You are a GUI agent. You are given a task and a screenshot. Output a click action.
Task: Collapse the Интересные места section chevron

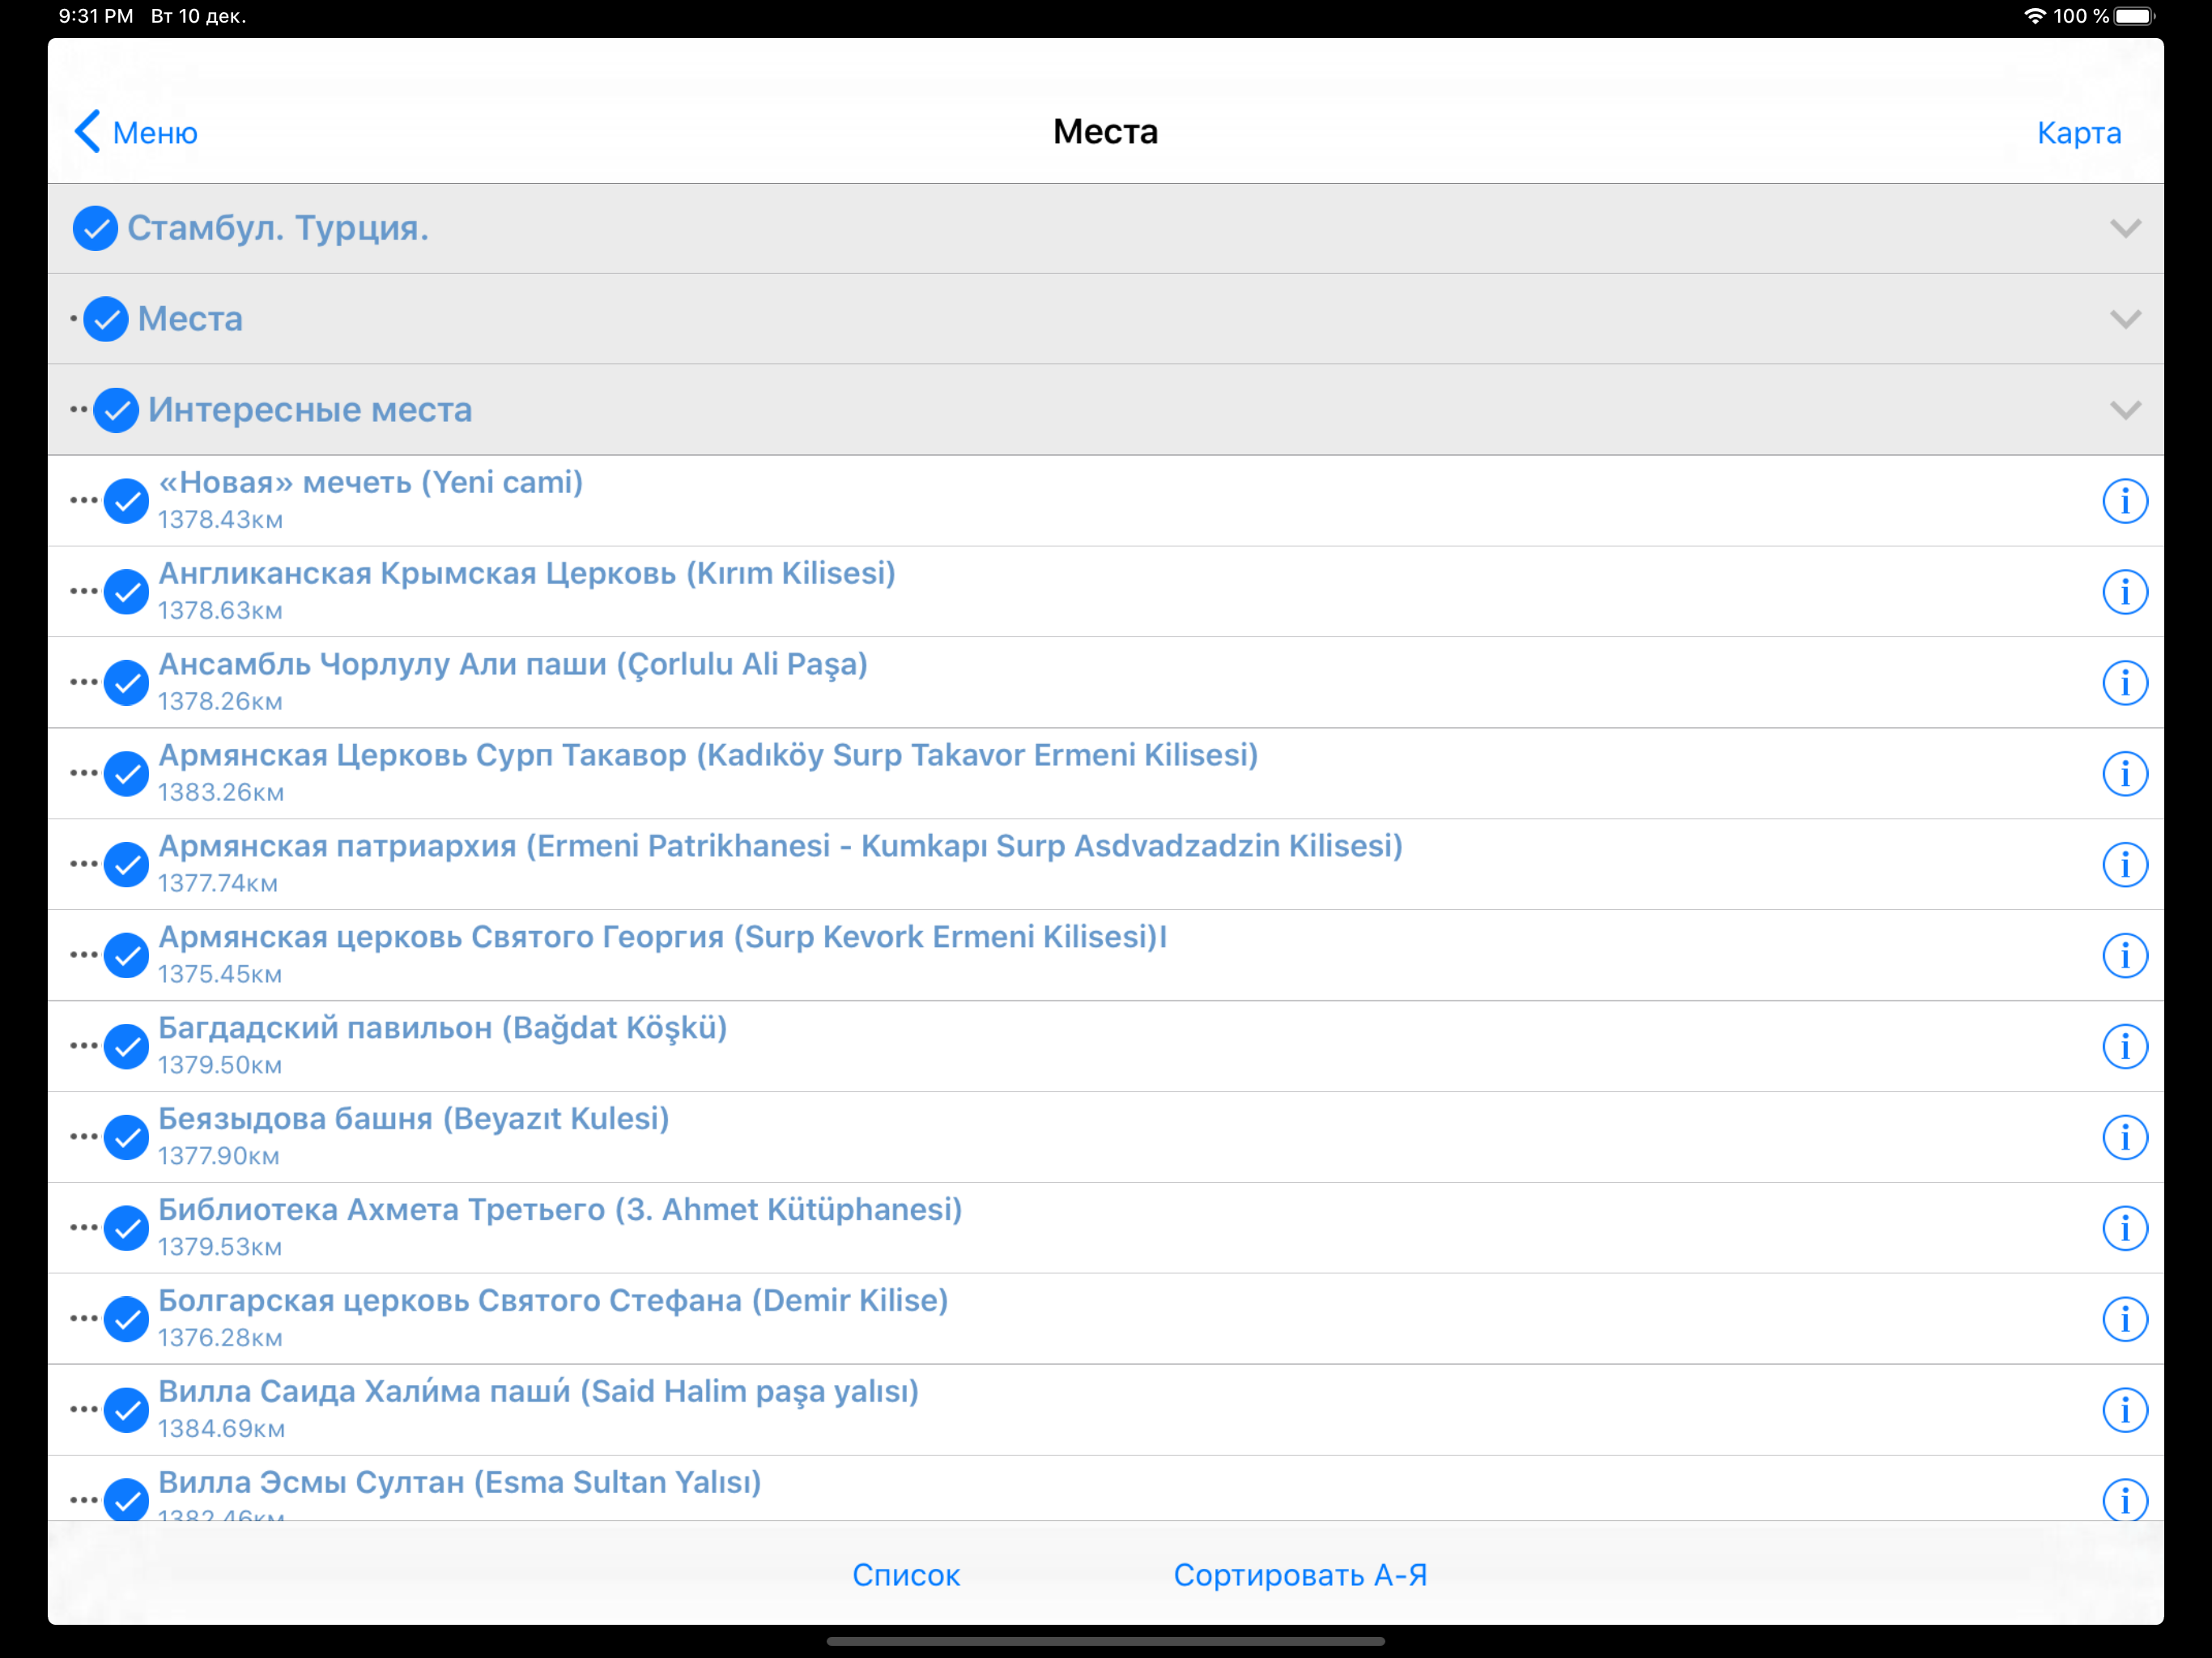coord(2124,411)
